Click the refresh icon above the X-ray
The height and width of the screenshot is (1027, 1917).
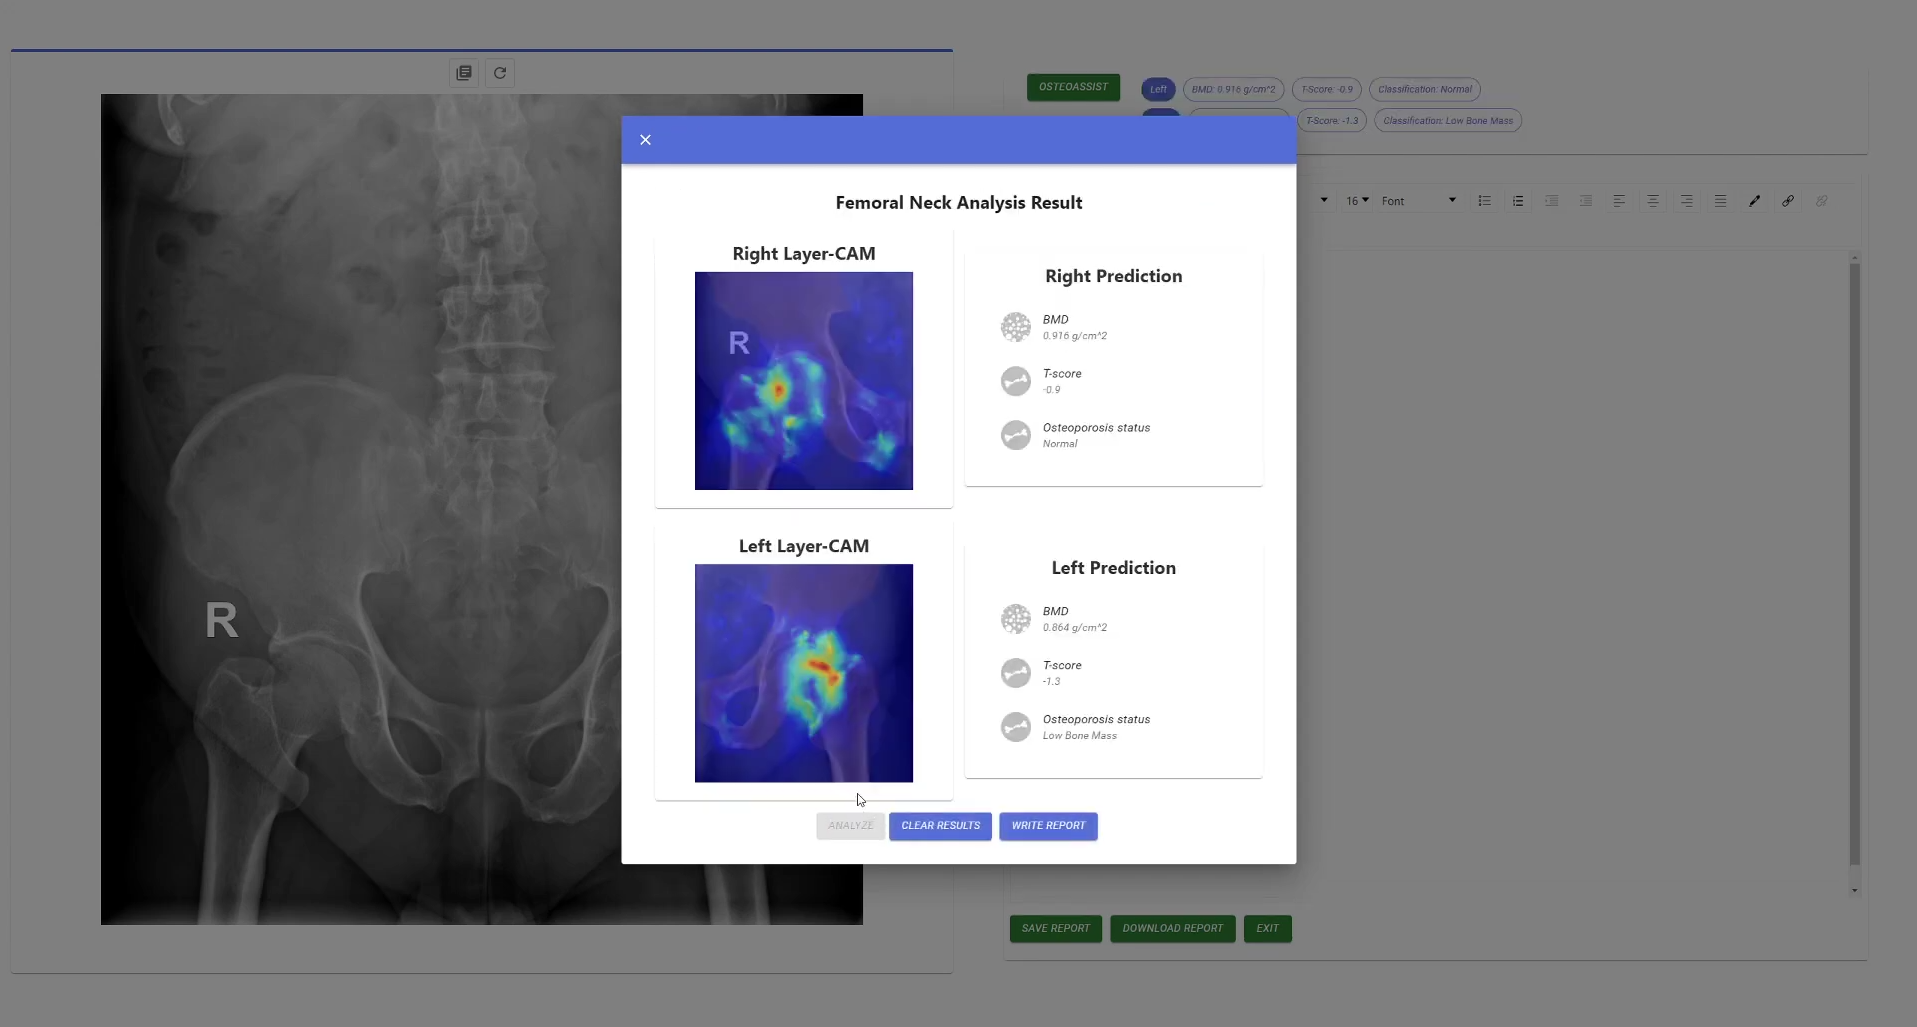pos(498,72)
